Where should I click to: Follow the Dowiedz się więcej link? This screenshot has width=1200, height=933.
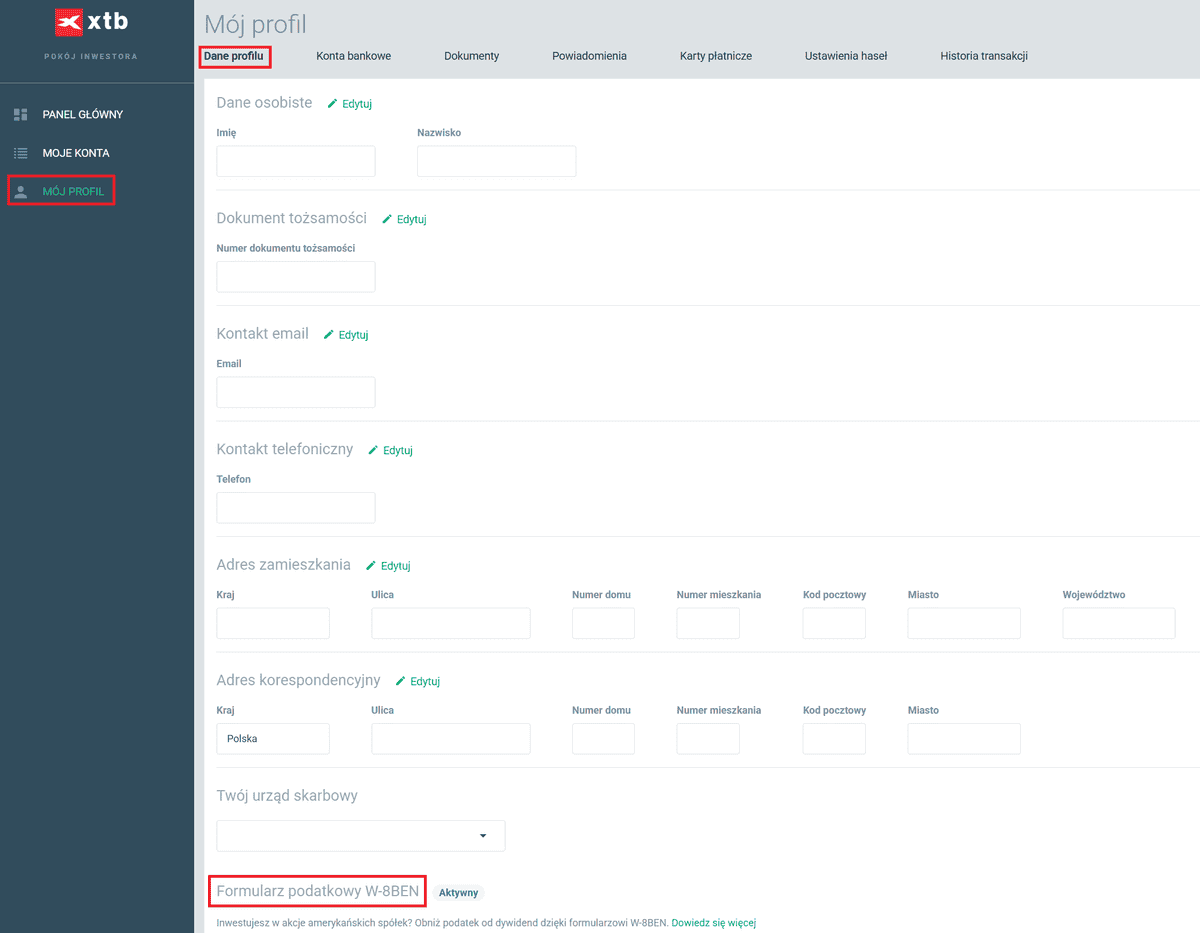click(x=713, y=922)
